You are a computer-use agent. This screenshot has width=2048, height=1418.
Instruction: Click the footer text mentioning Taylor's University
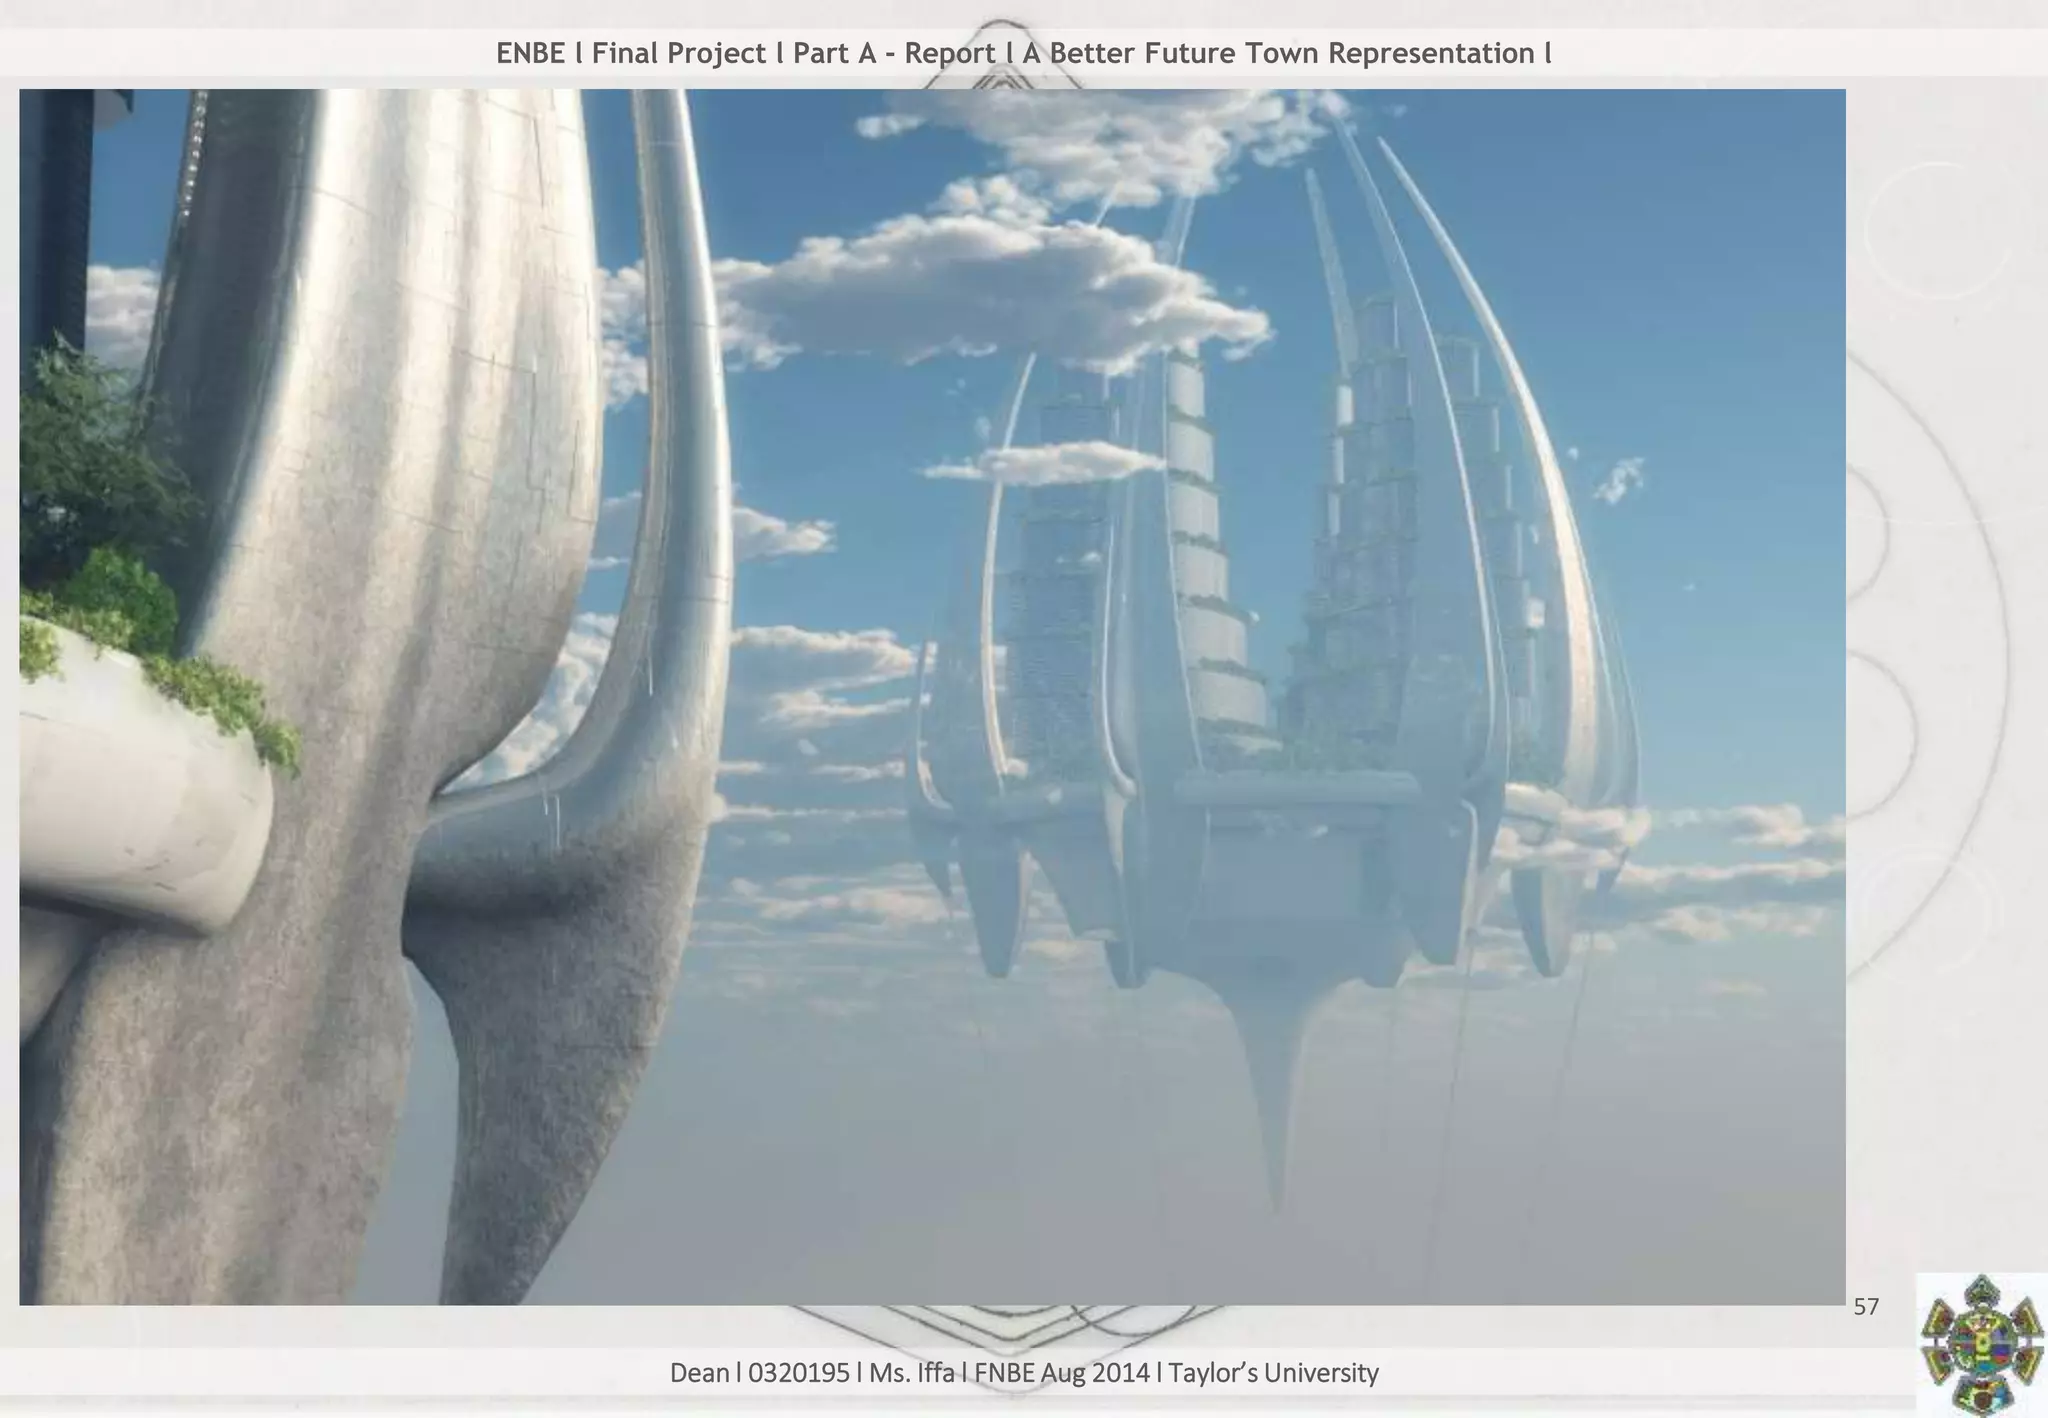coord(1273,1373)
